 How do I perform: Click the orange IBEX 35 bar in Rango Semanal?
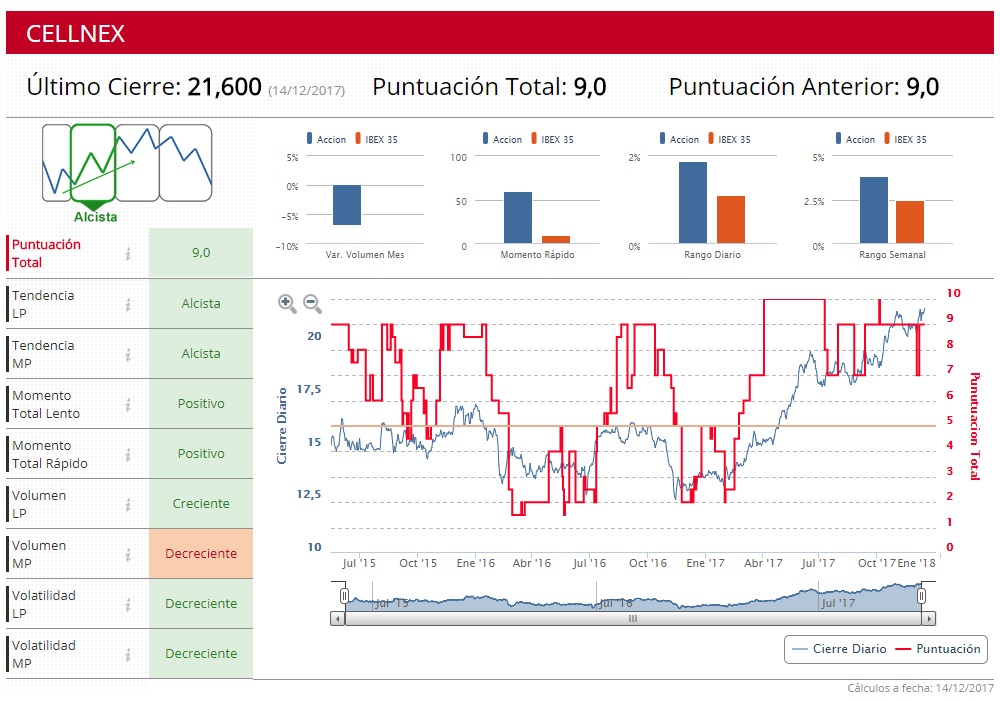coord(909,222)
